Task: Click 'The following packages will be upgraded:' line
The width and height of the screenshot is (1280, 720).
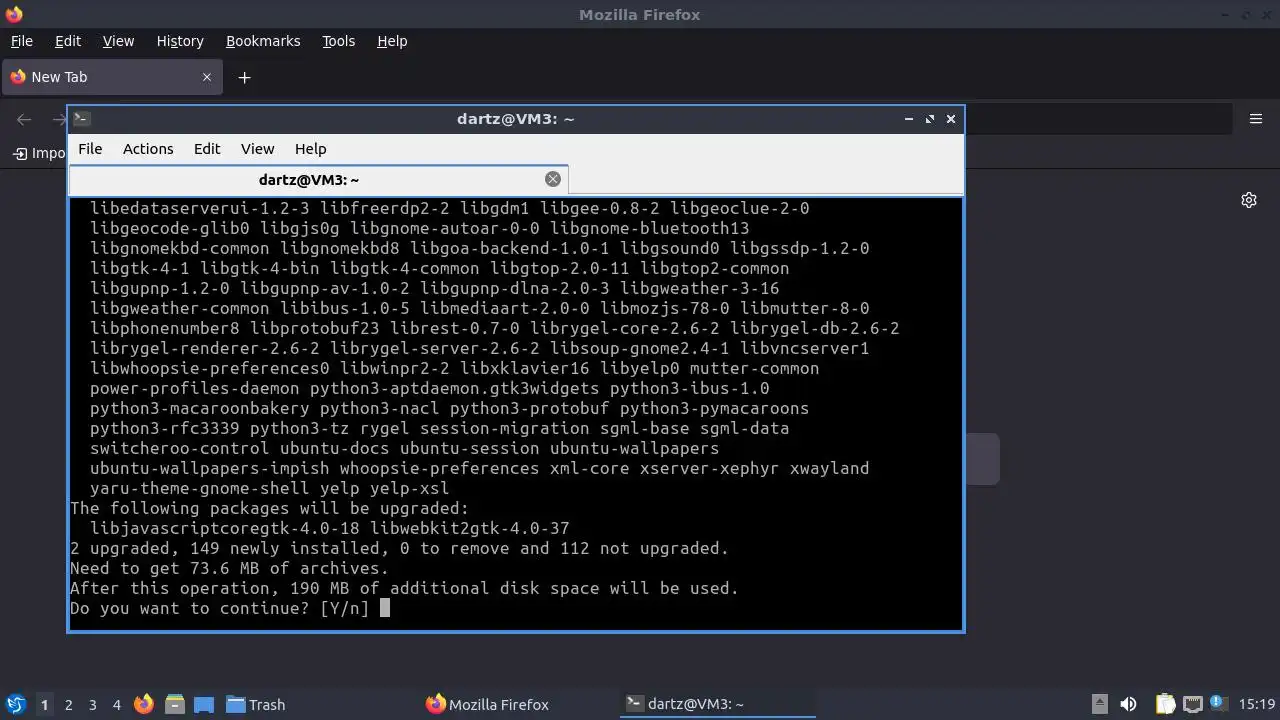Action: point(269,508)
